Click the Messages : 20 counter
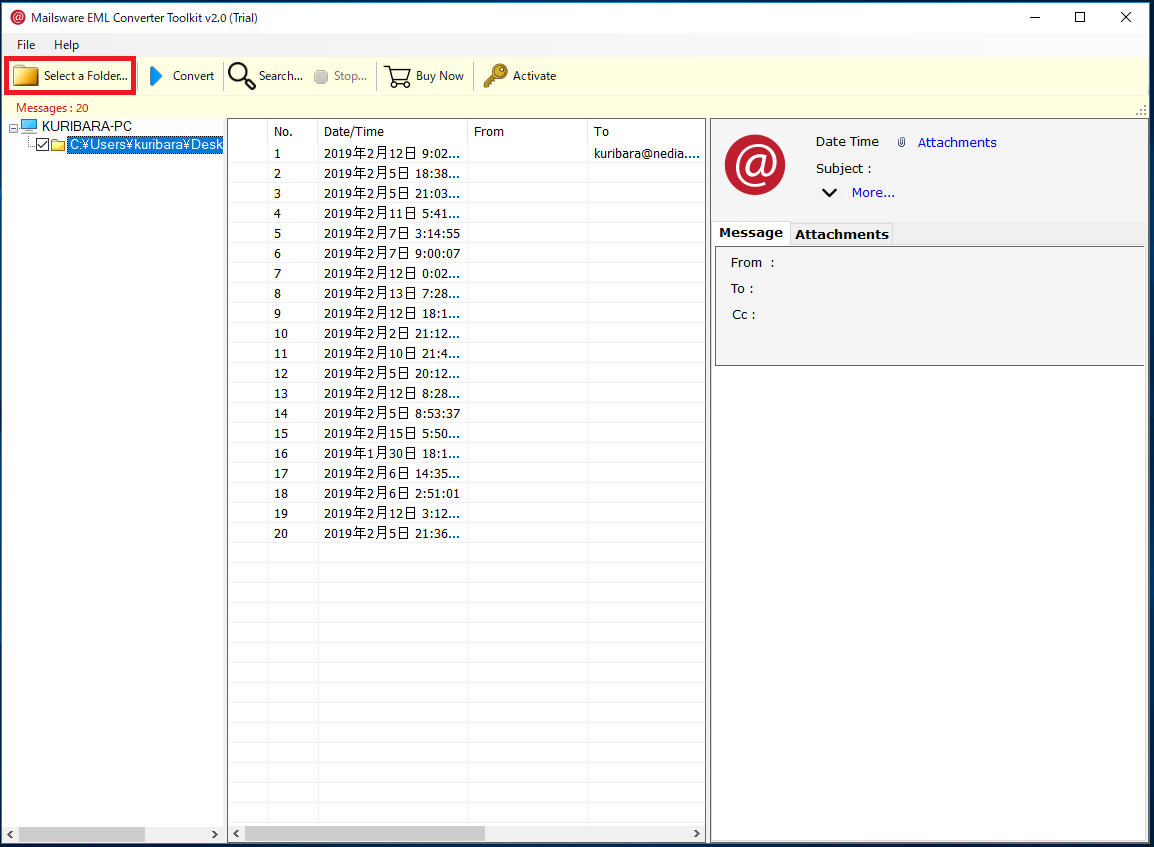 (x=52, y=108)
